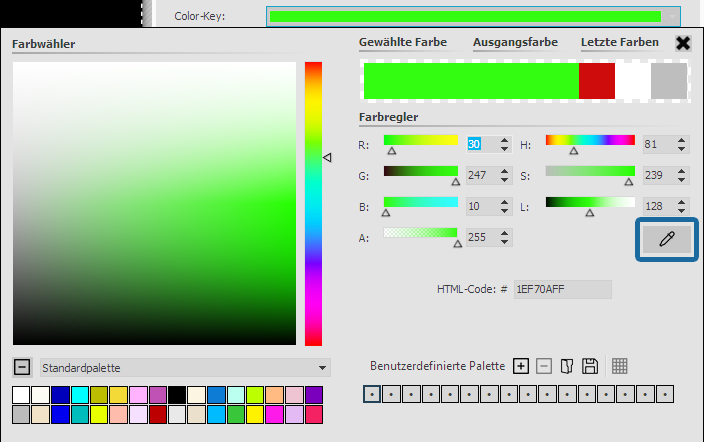Screen dimensions: 704x442
Task: Collapse the Standardpalette with minus button
Action: coord(22,367)
